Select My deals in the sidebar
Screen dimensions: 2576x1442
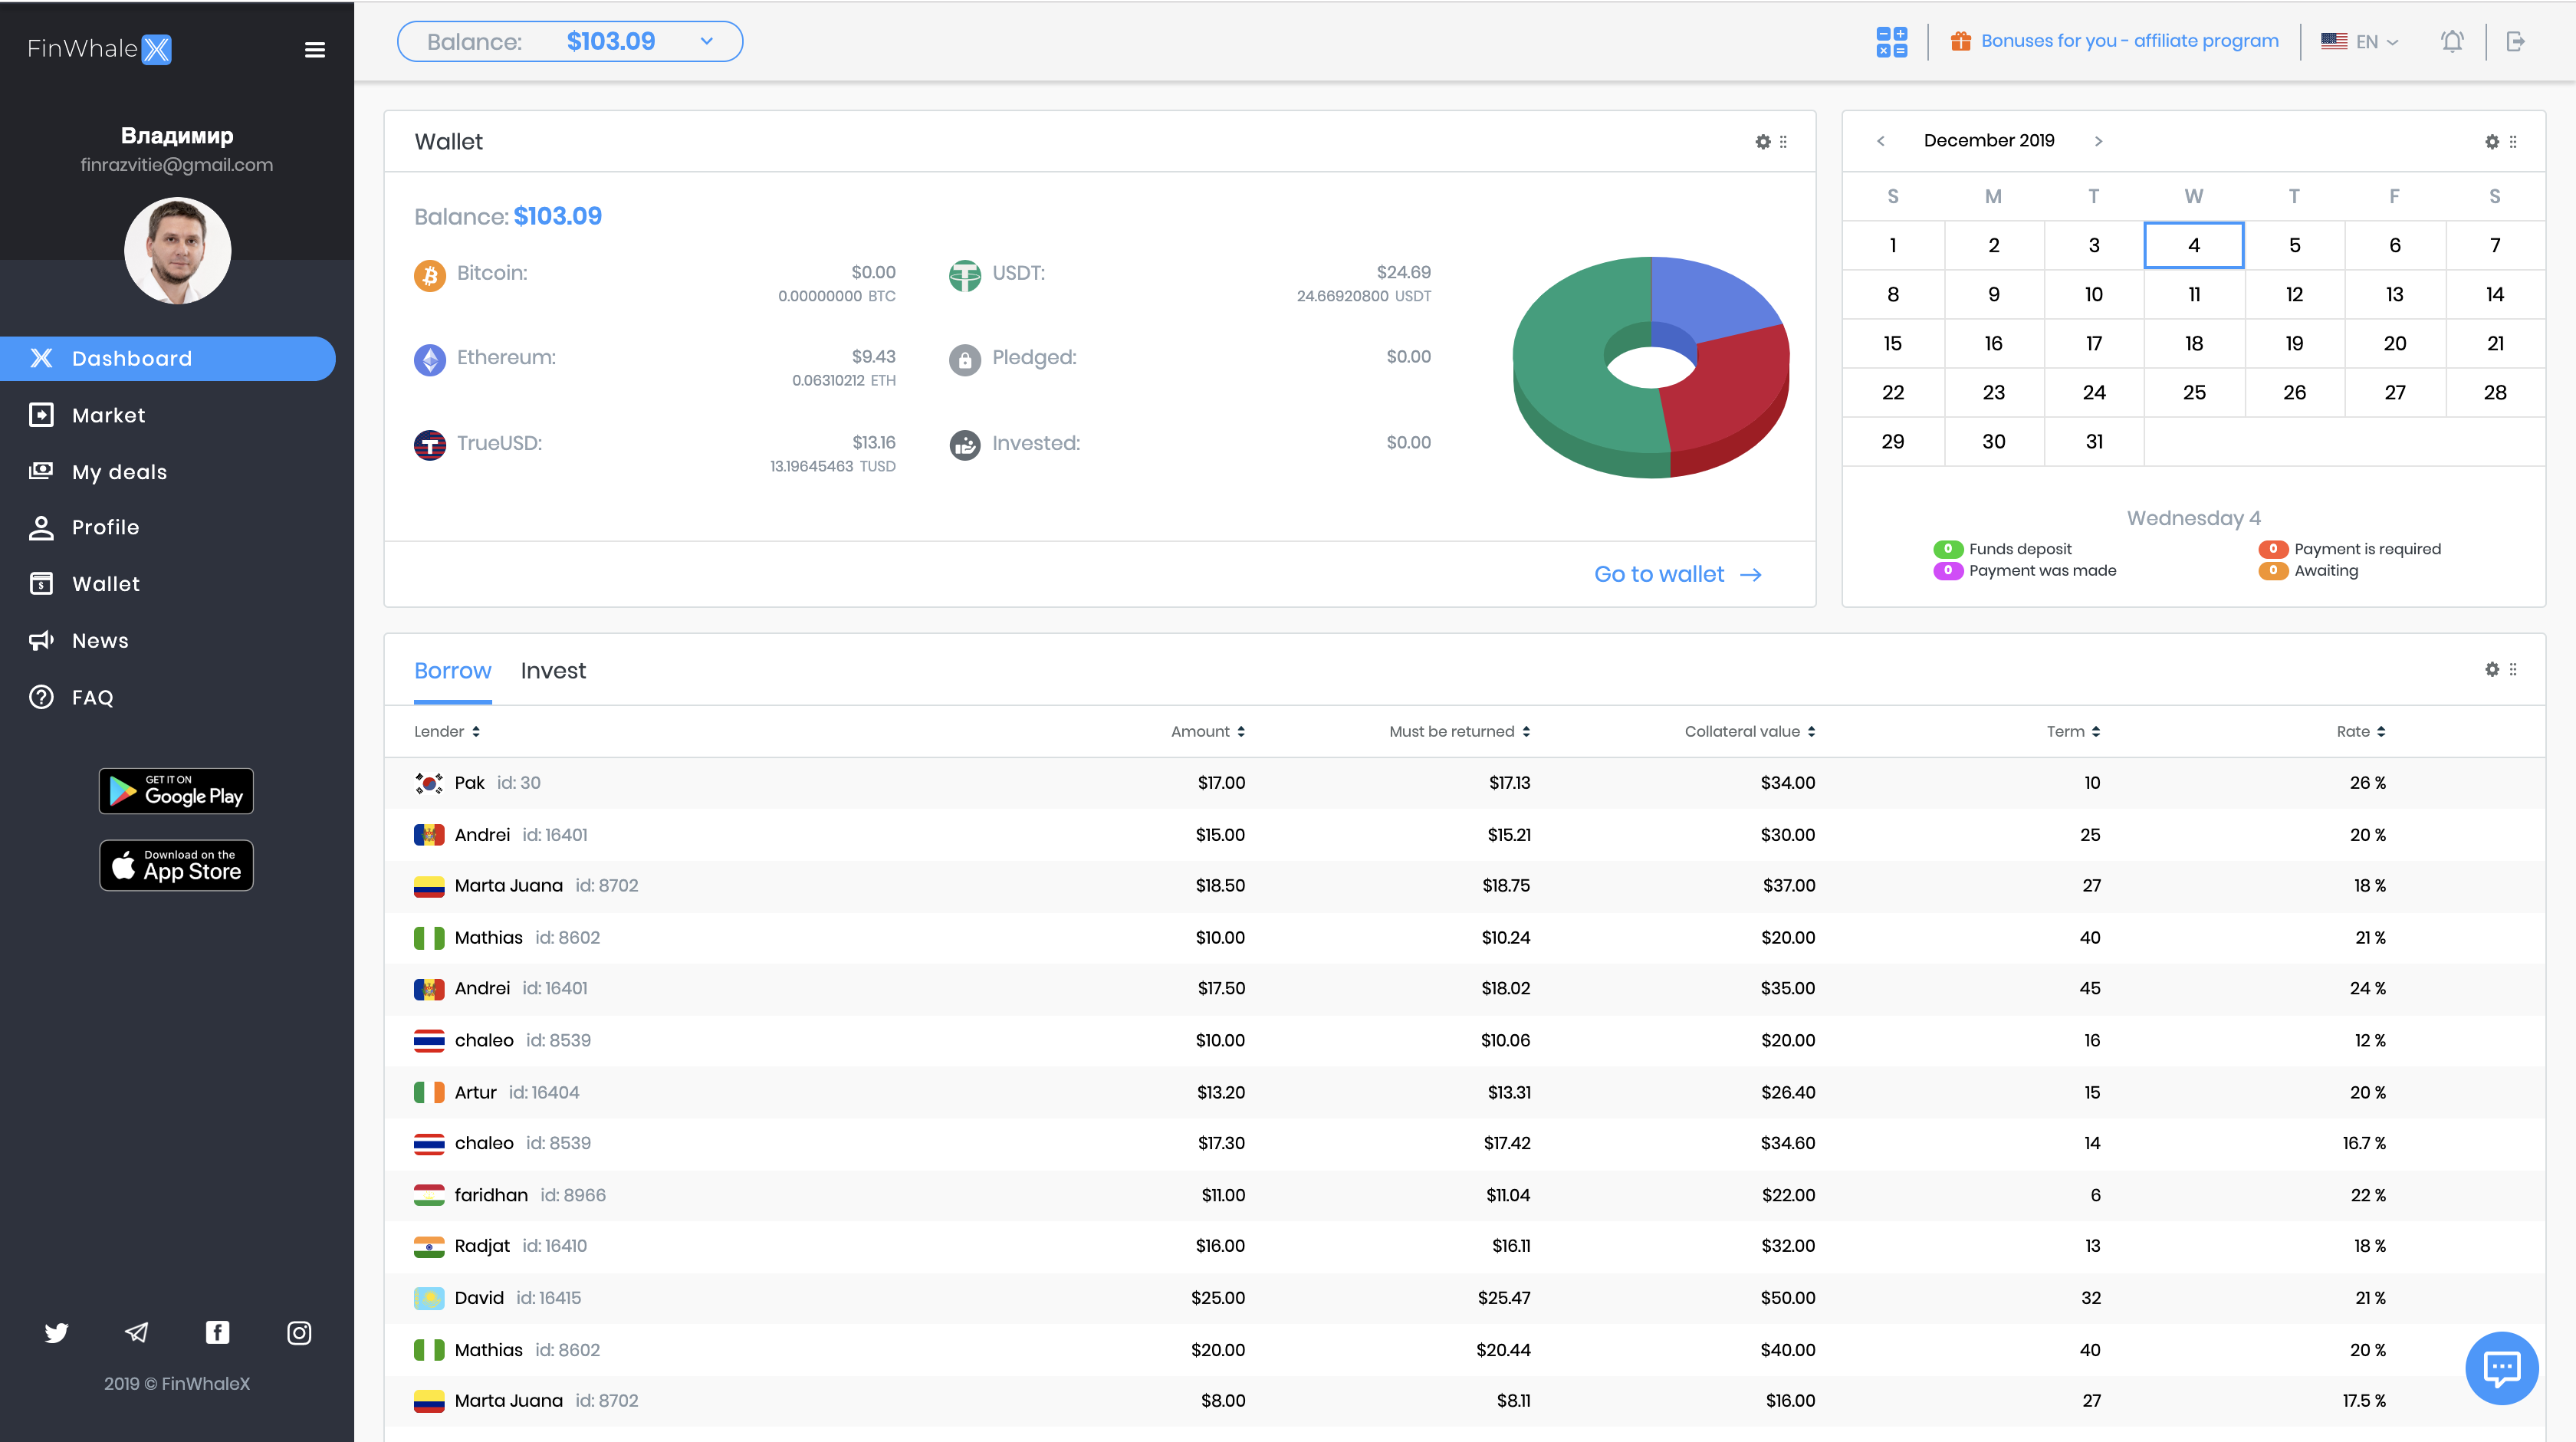click(x=119, y=471)
